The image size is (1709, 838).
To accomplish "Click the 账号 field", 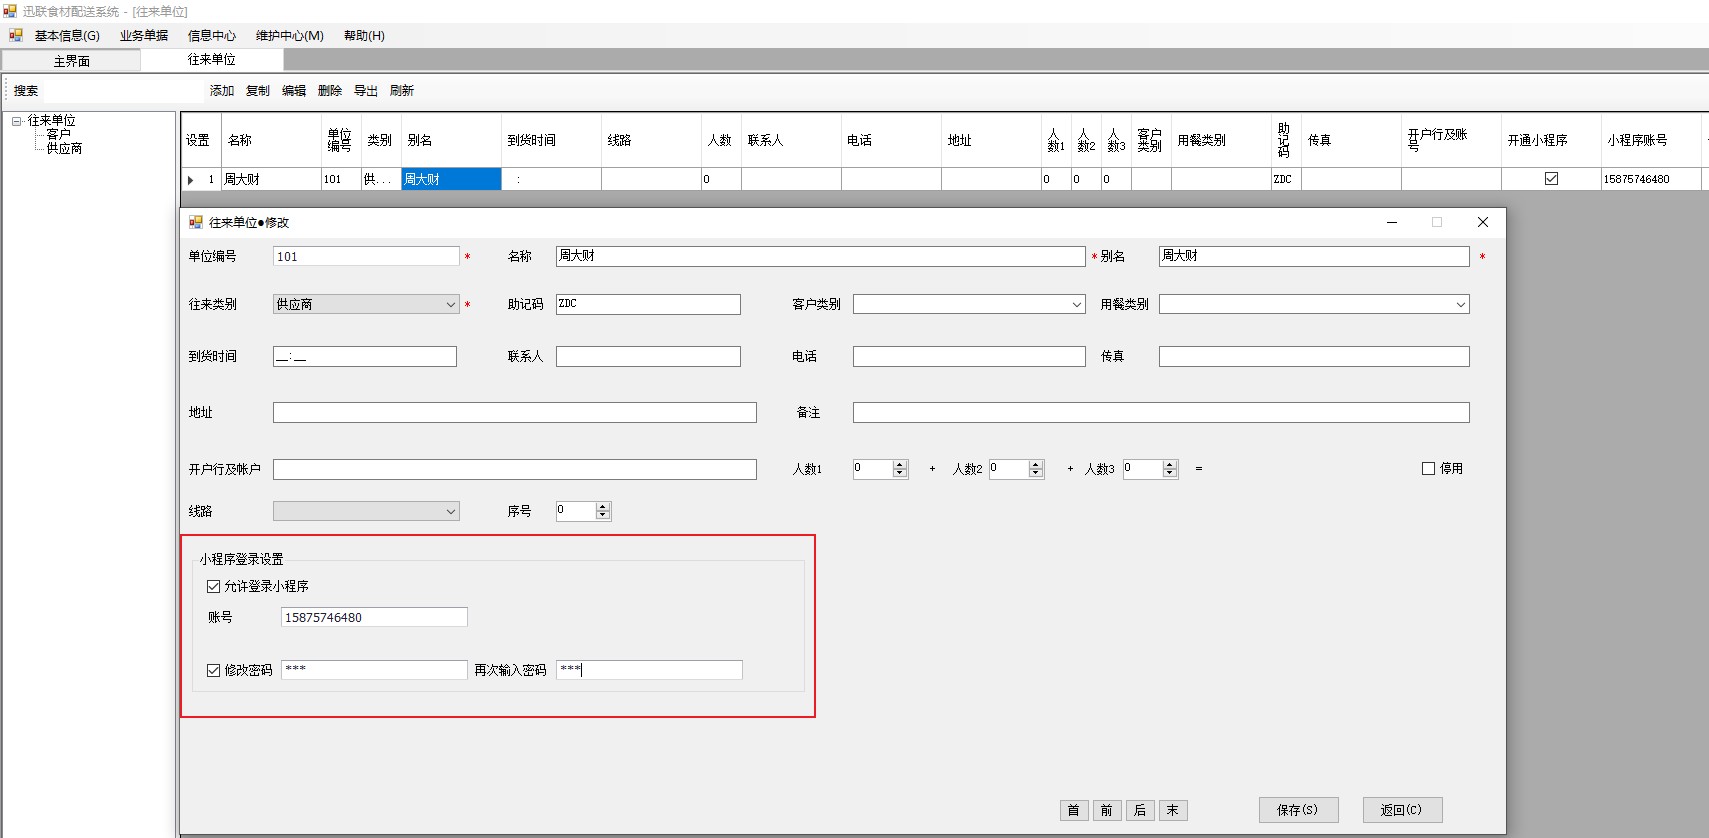I will 374,617.
